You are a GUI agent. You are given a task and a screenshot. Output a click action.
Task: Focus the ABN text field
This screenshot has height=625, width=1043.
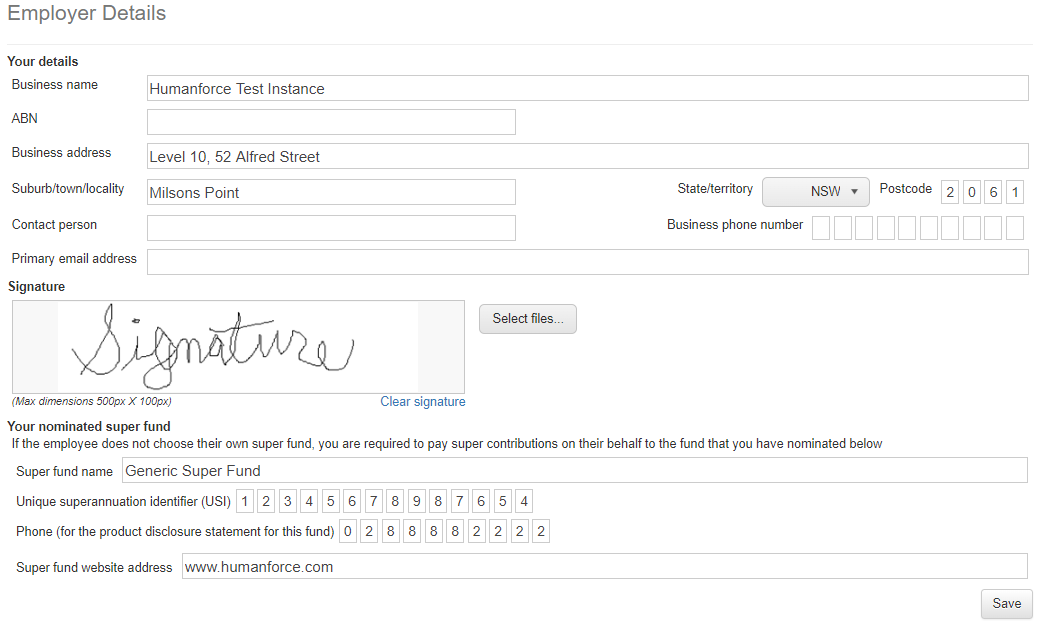pyautogui.click(x=331, y=122)
